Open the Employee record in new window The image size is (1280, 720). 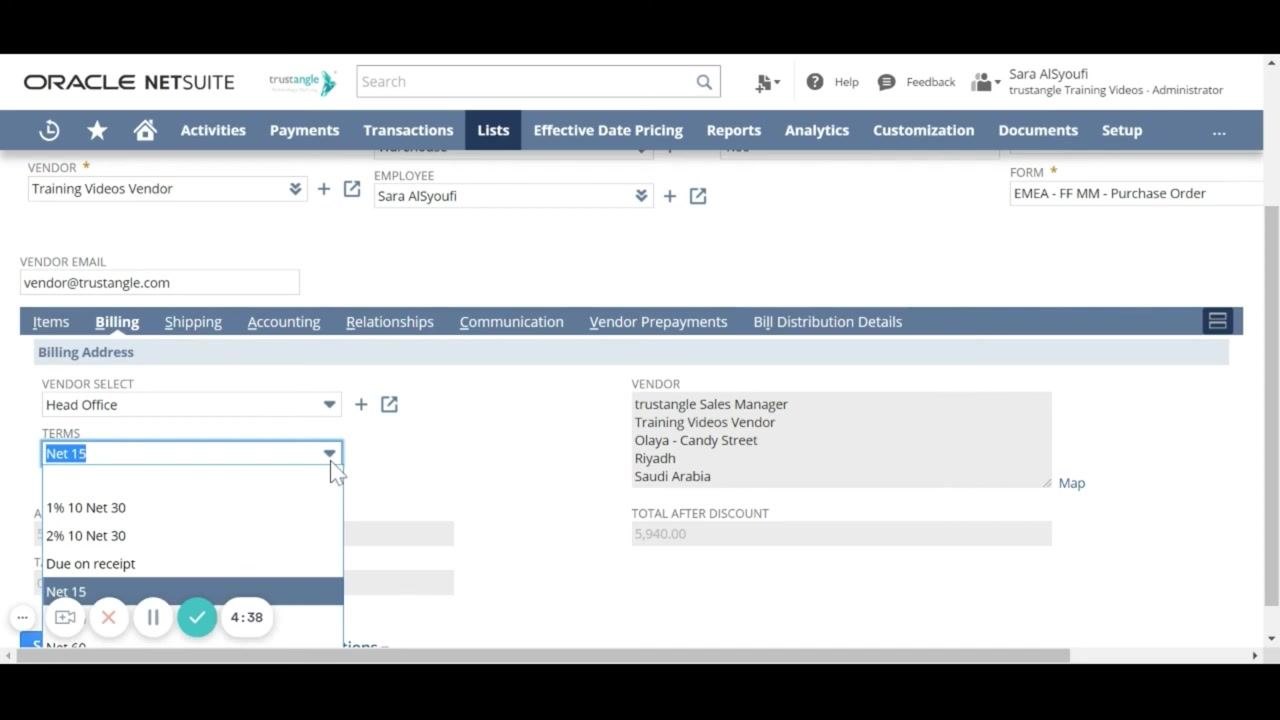point(698,196)
